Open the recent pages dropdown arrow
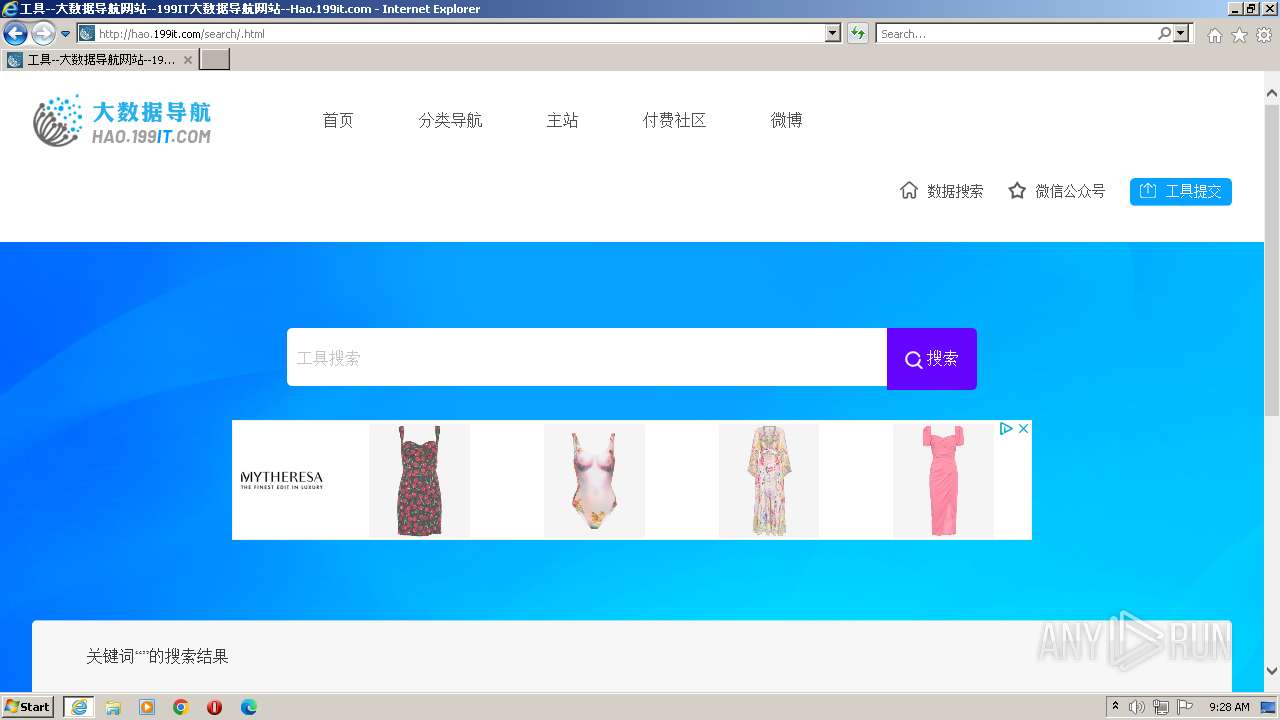 [65, 34]
